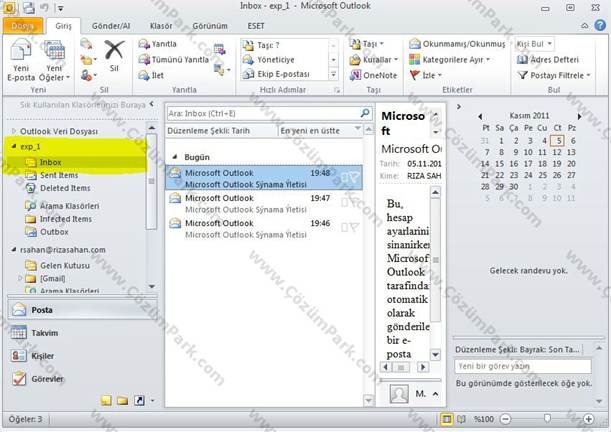Select the Giriş ribbon tab
Image resolution: width=611 pixels, height=432 pixels.
click(x=63, y=26)
